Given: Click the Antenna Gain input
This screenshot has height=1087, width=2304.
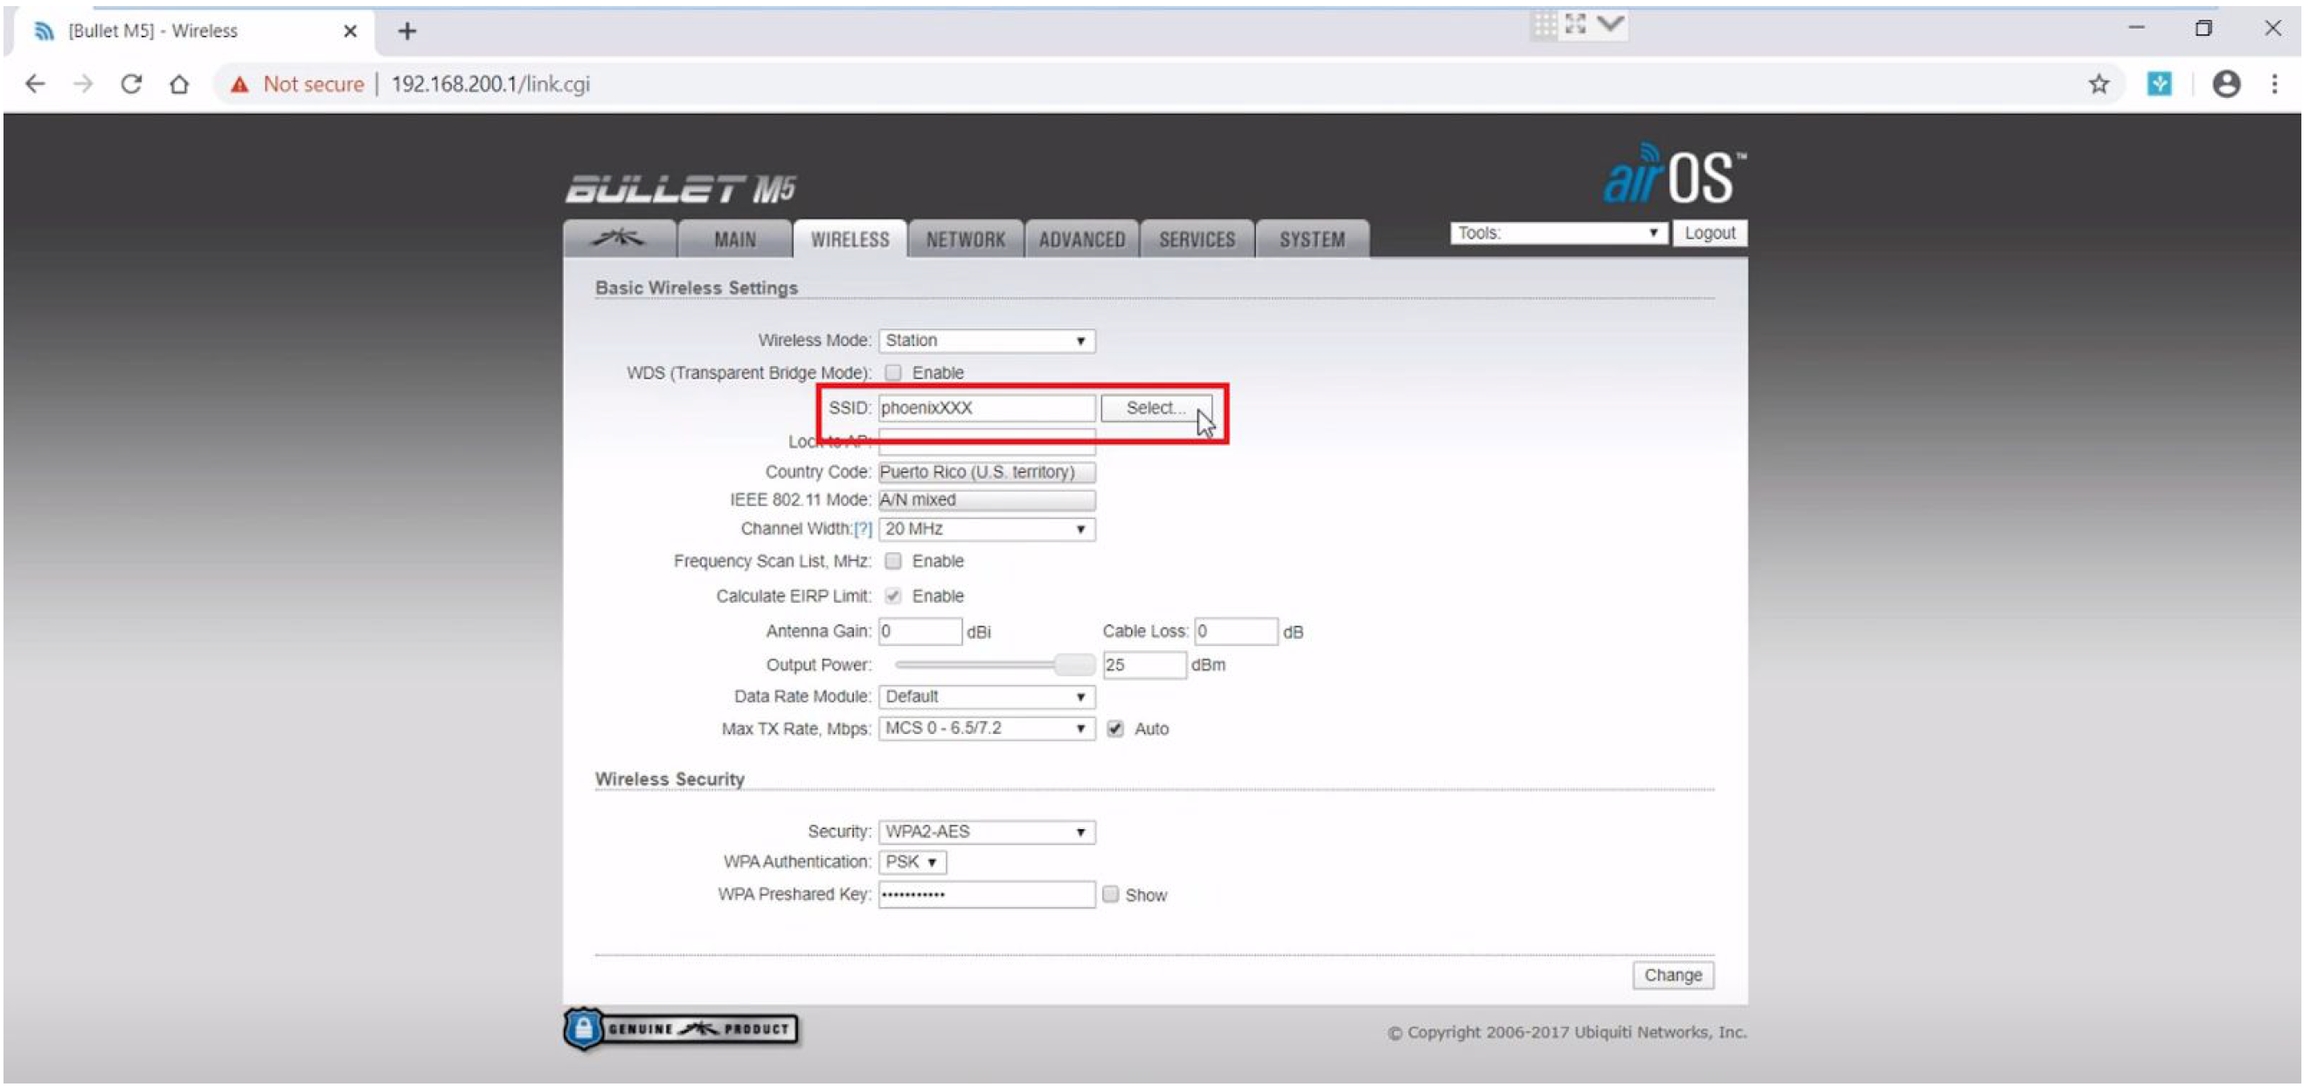Looking at the screenshot, I should coord(920,632).
